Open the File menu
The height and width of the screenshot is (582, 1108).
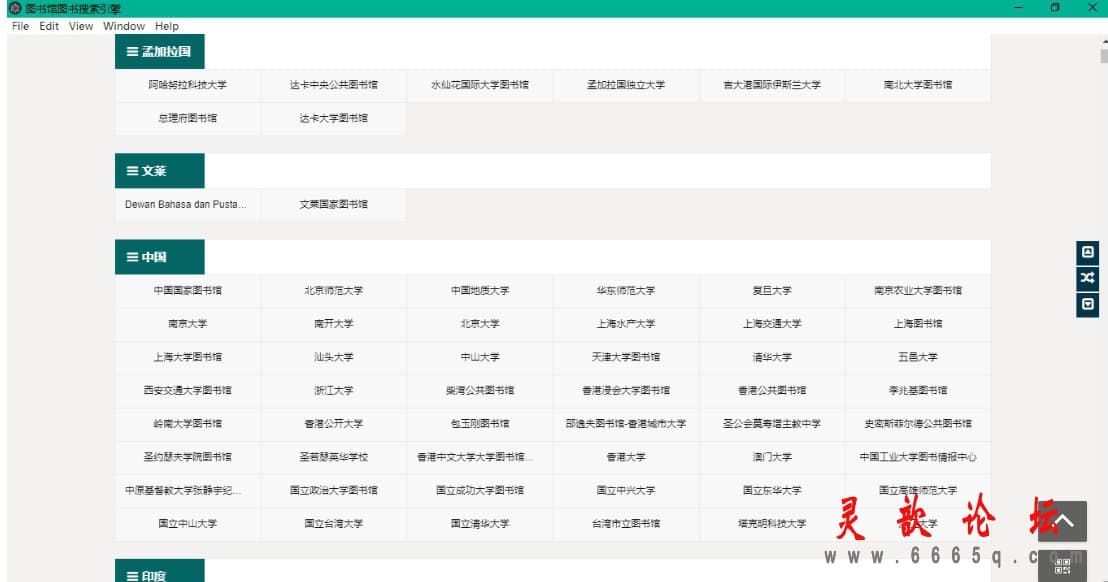[x=20, y=26]
